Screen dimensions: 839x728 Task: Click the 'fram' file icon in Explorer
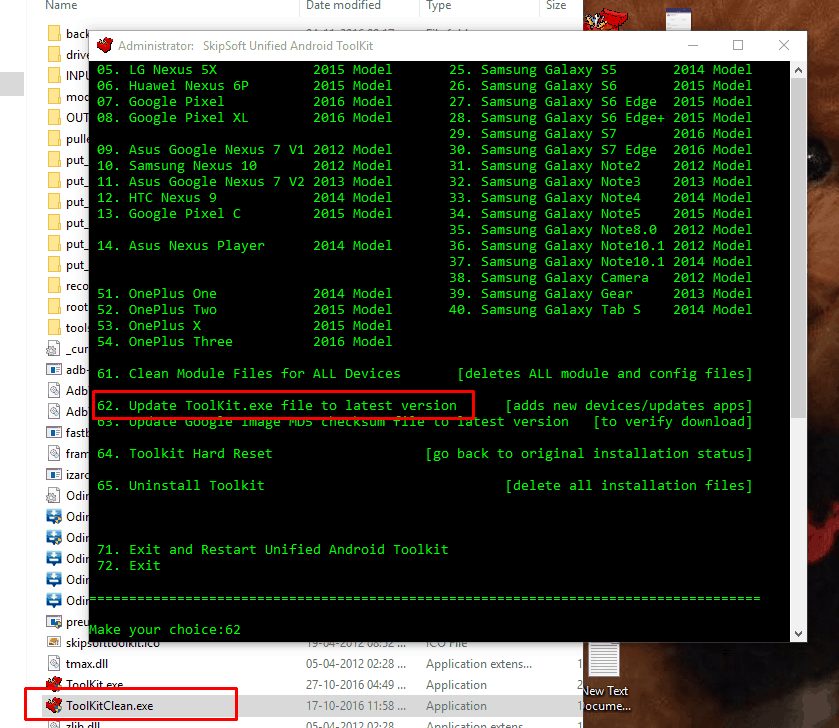54,453
